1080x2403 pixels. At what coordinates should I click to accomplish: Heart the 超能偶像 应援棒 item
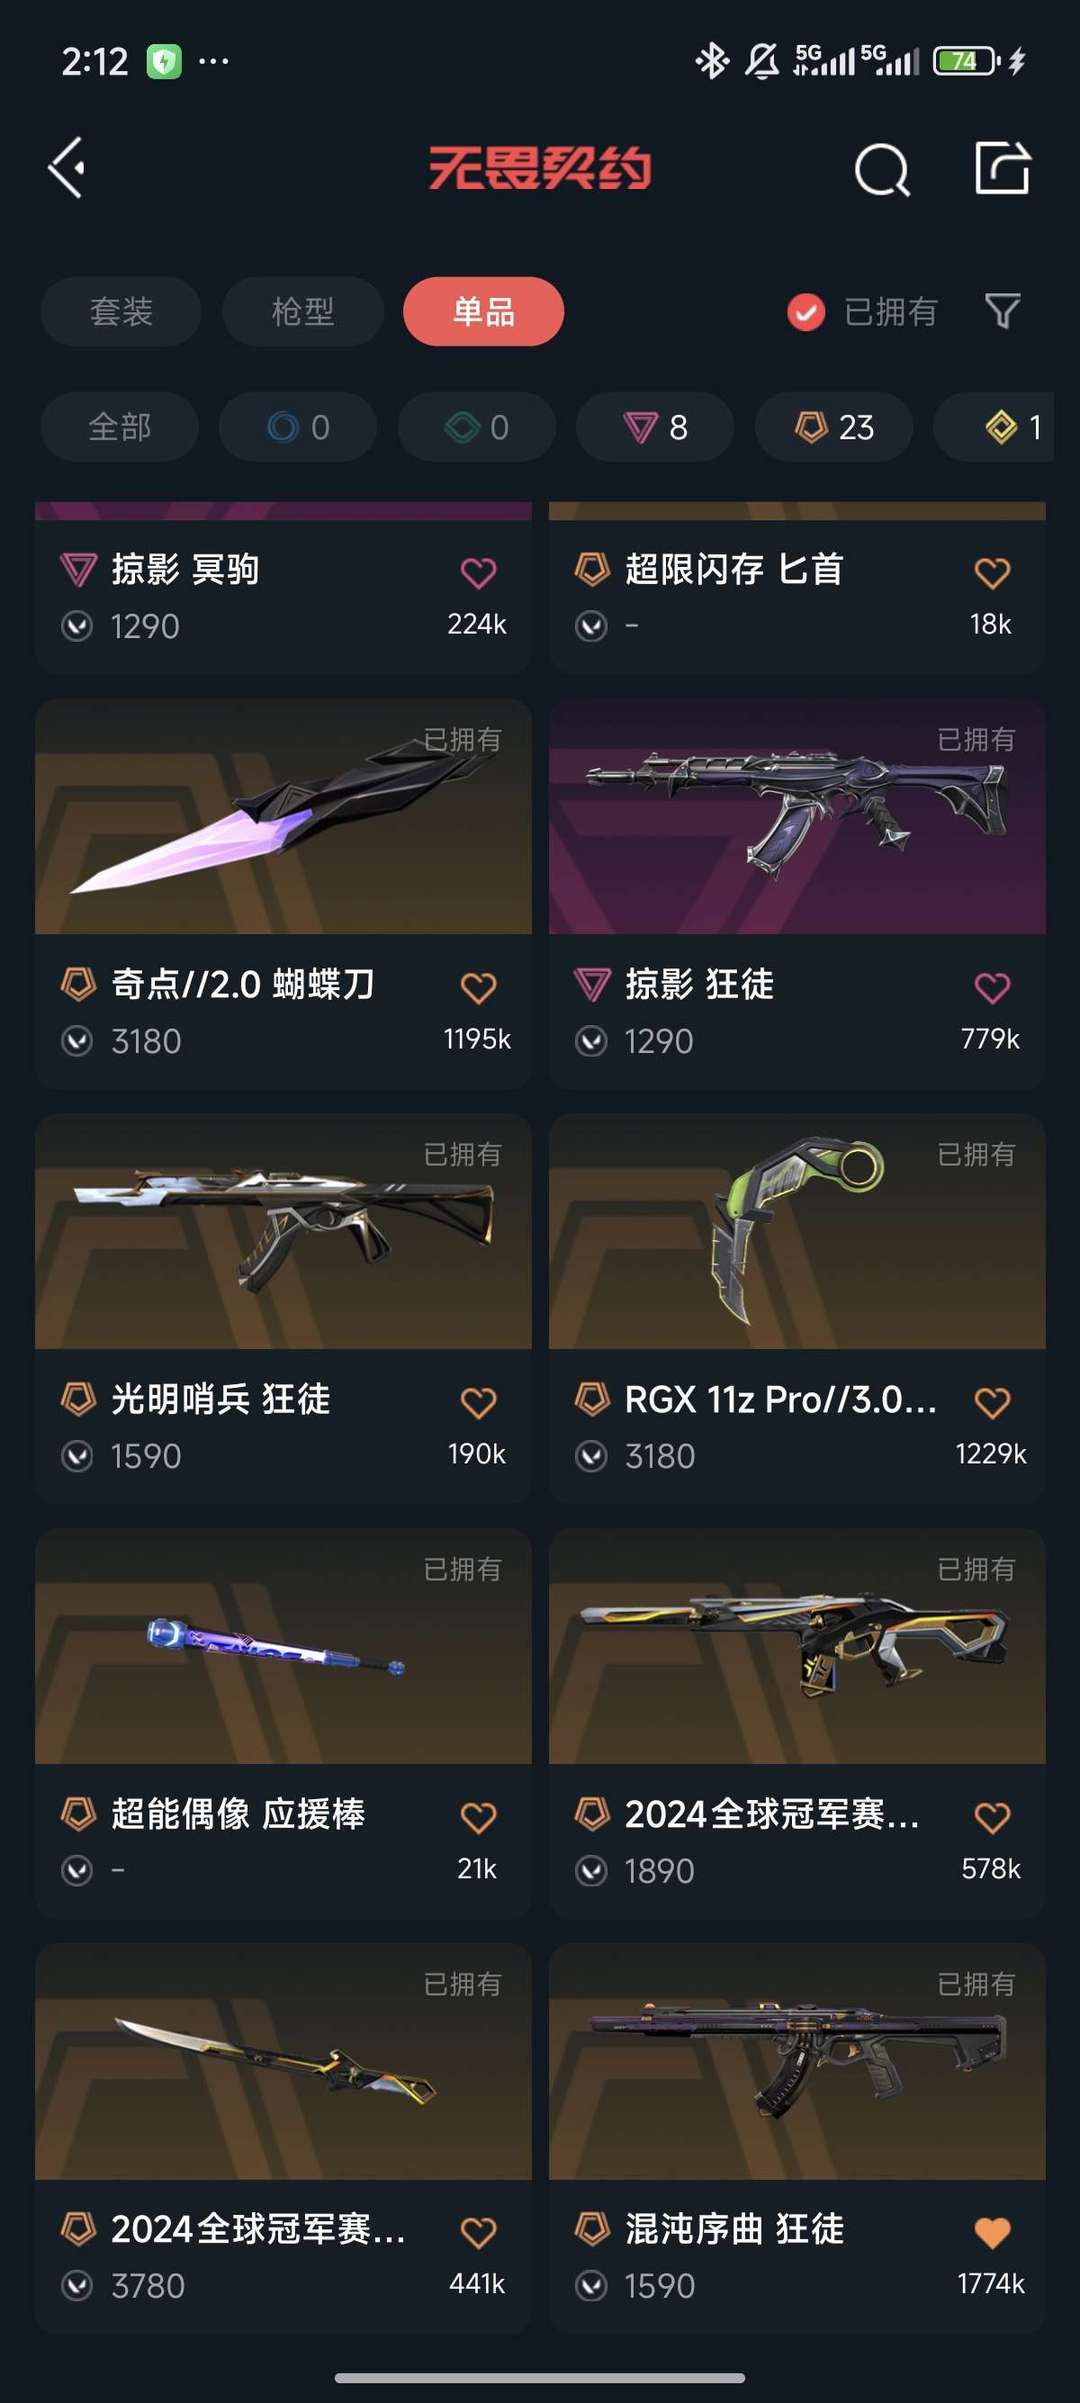[x=478, y=1817]
